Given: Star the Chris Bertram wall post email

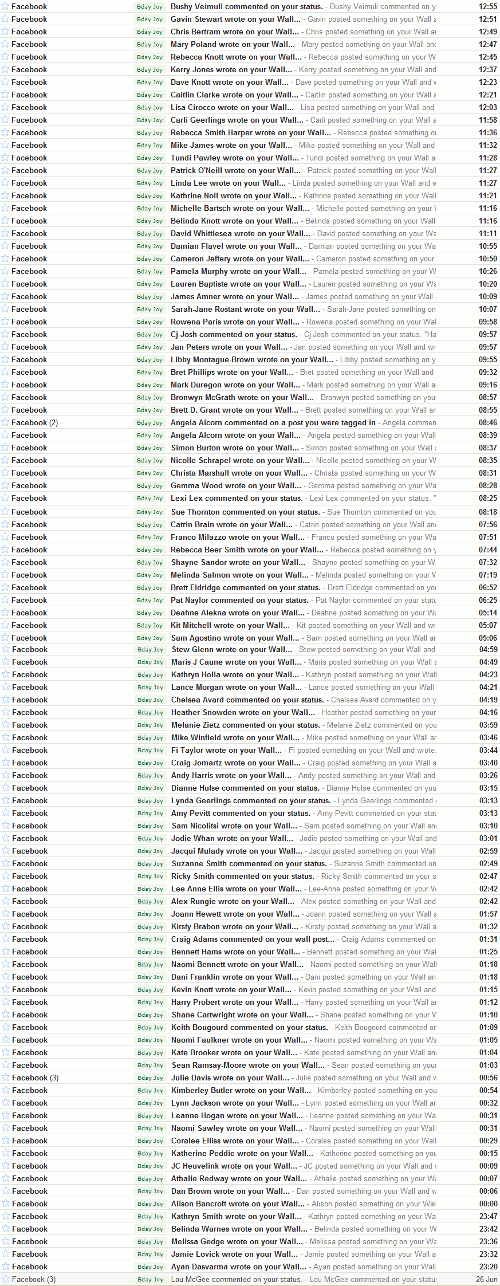Looking at the screenshot, I should pyautogui.click(x=6, y=31).
